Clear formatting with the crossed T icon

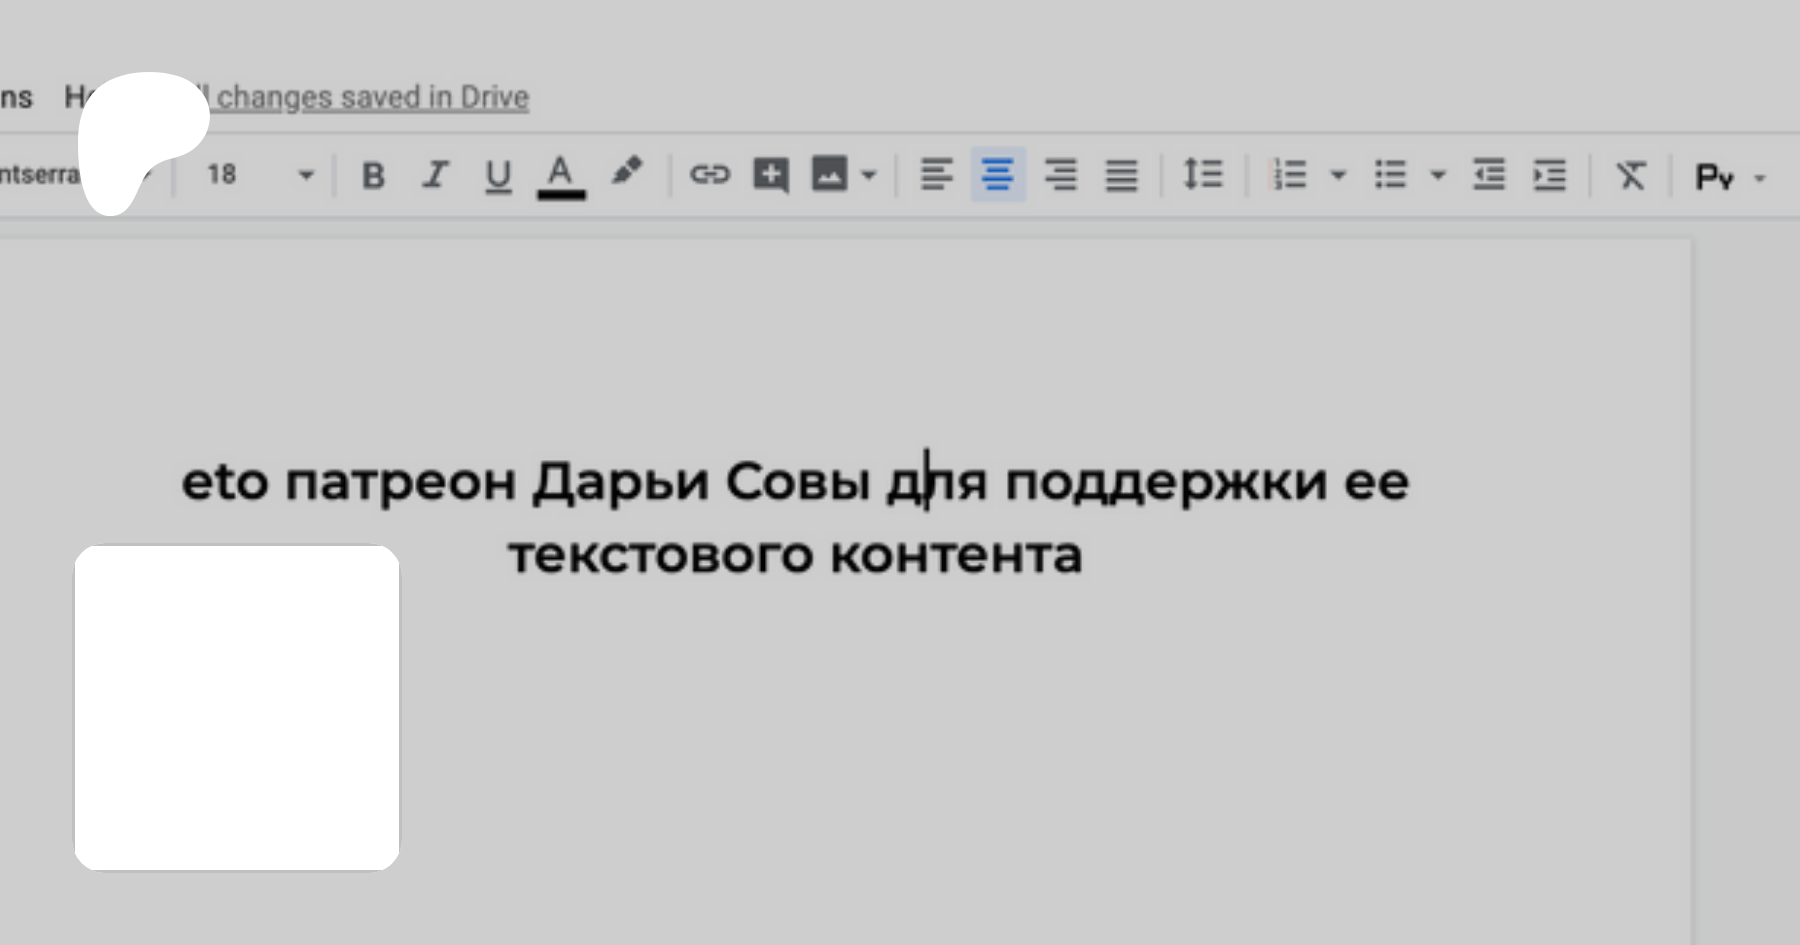pyautogui.click(x=1631, y=176)
